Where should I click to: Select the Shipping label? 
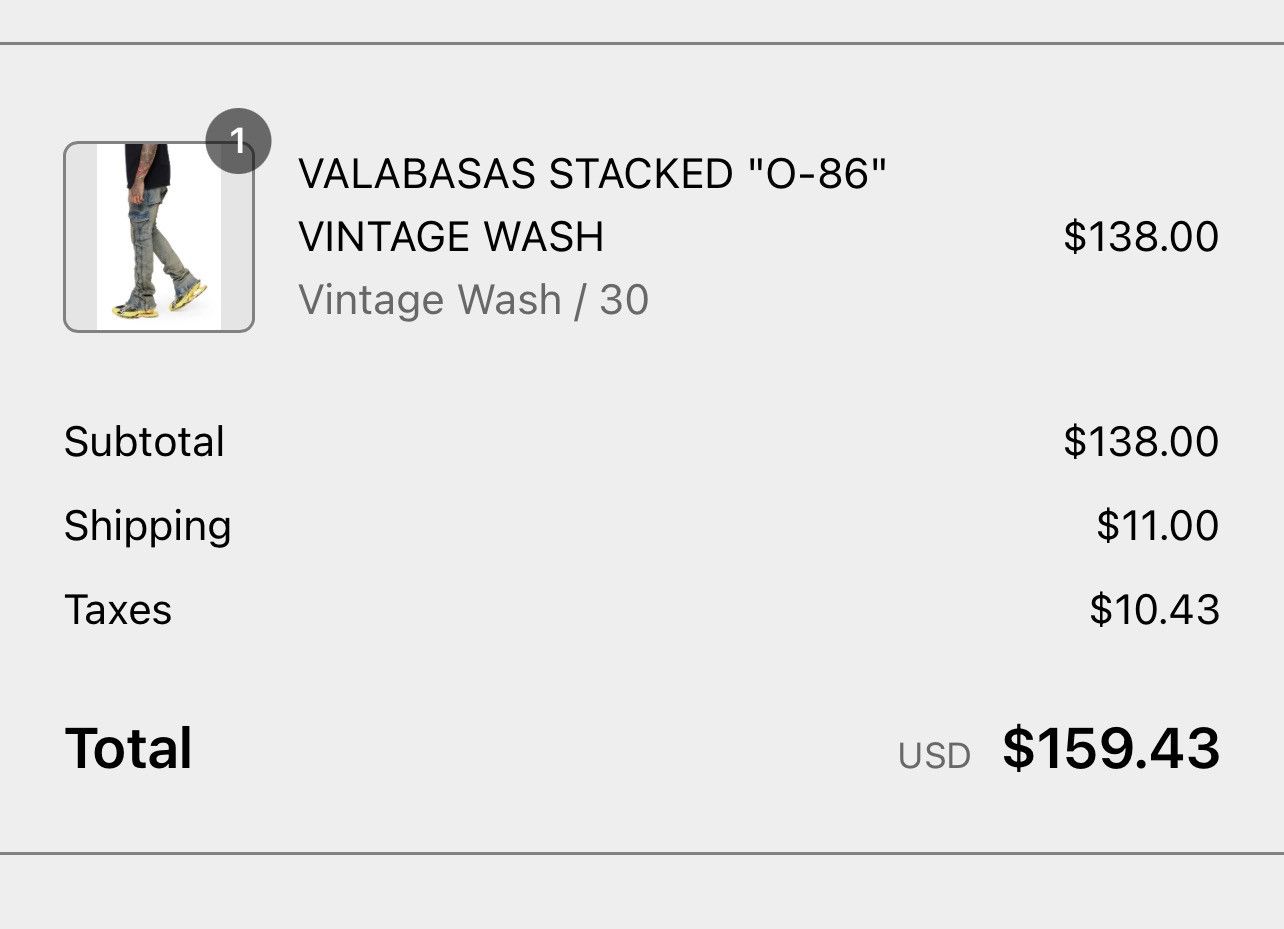147,525
